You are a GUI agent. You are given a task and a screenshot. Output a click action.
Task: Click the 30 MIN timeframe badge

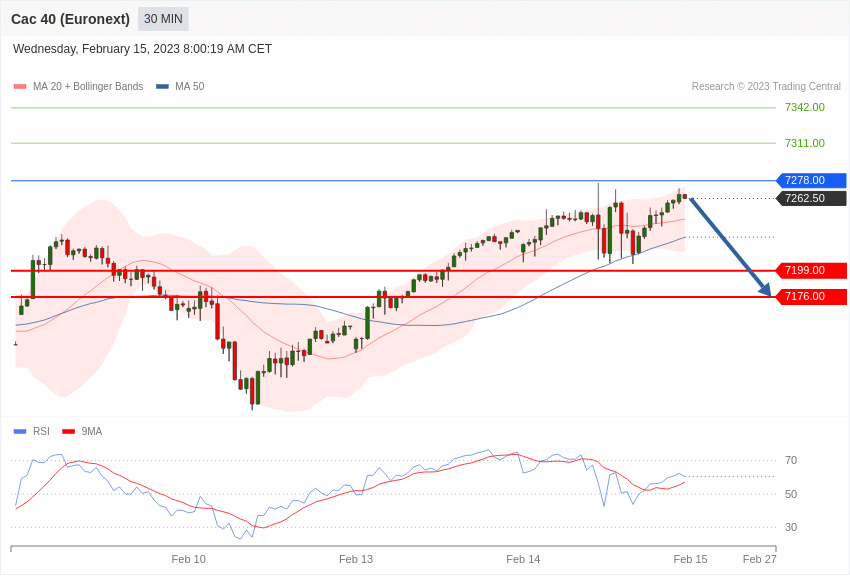[x=163, y=19]
